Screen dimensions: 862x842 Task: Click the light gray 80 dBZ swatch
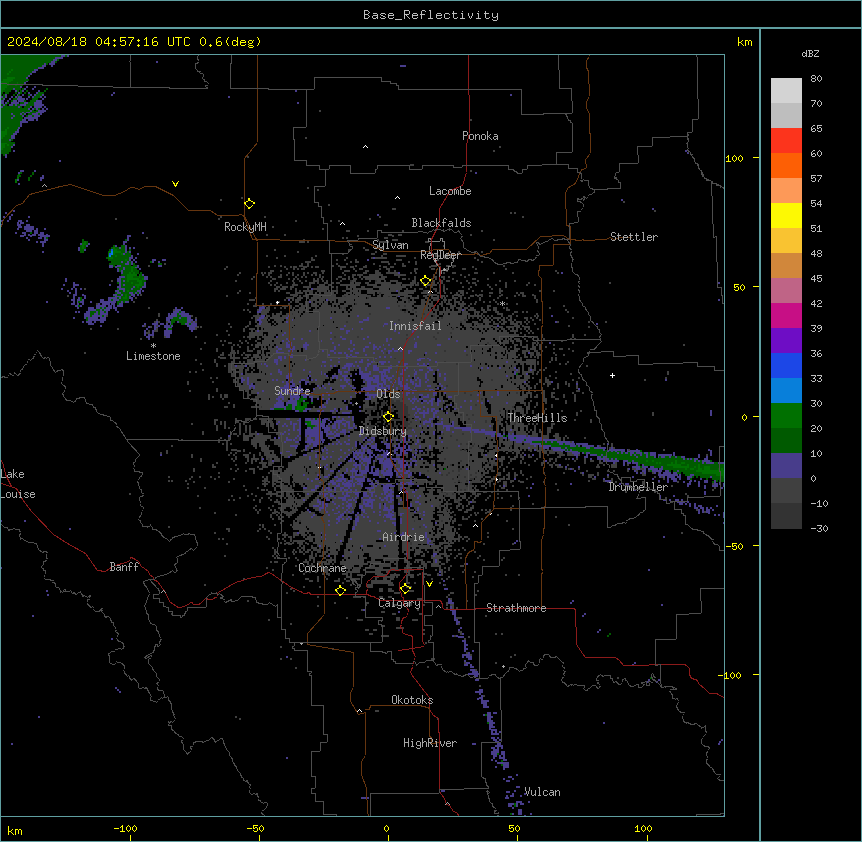click(786, 91)
